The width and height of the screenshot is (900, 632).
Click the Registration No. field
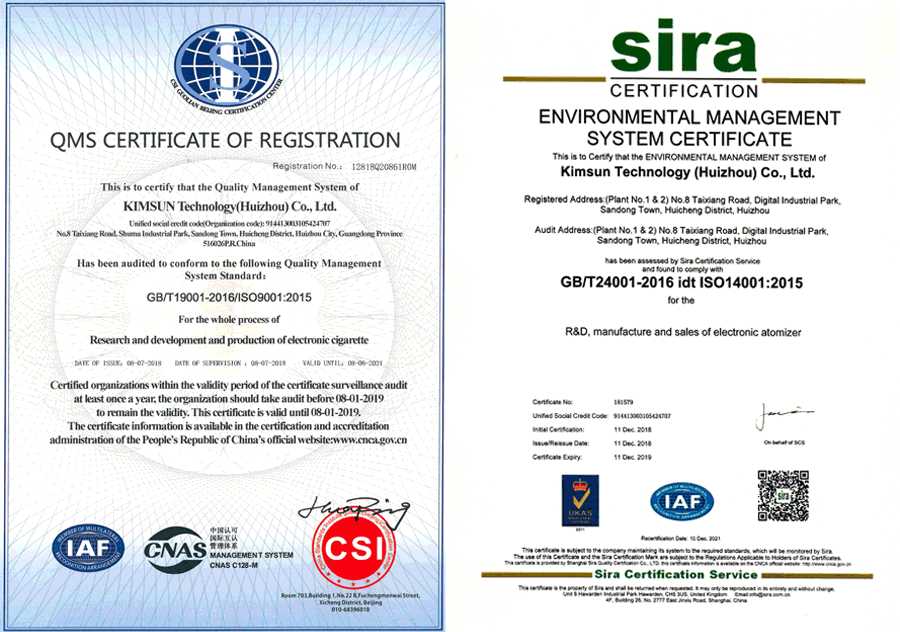pyautogui.click(x=344, y=166)
